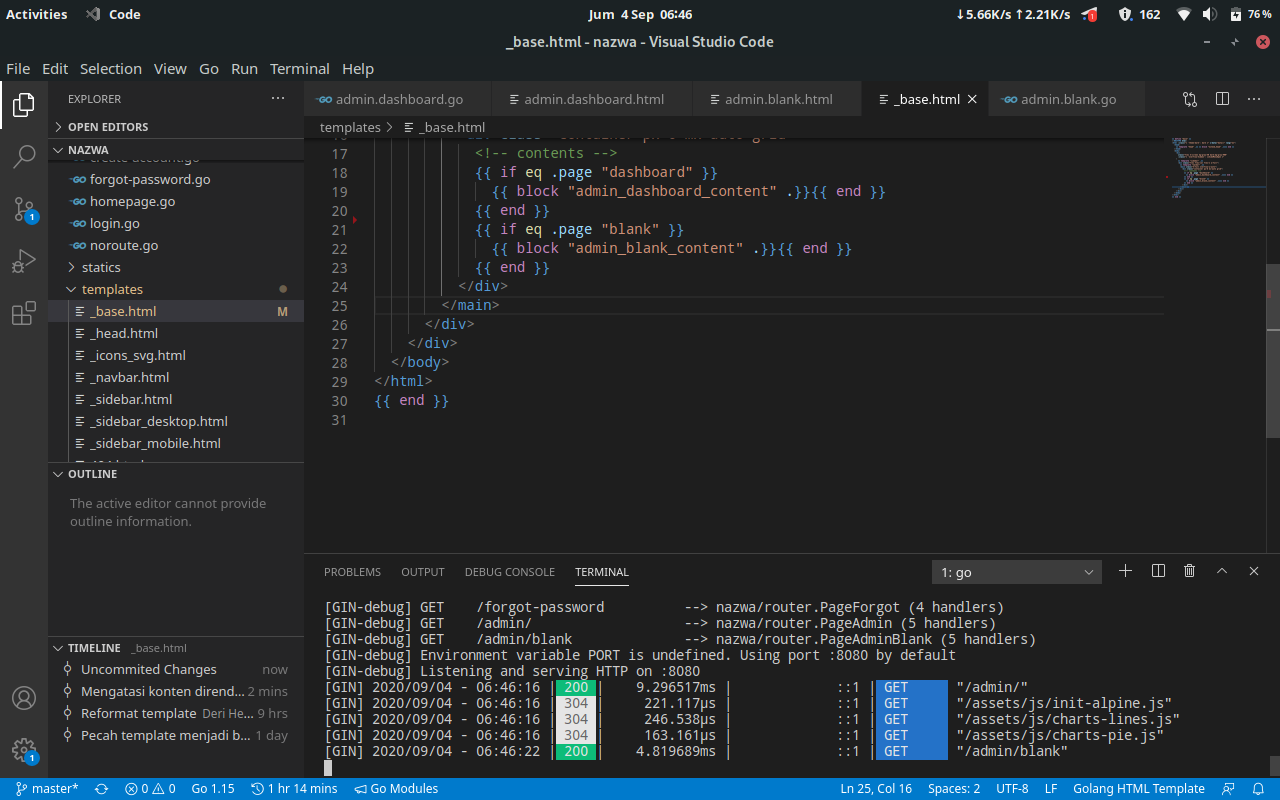
Task: Click templates in the breadcrumb
Action: pos(350,127)
